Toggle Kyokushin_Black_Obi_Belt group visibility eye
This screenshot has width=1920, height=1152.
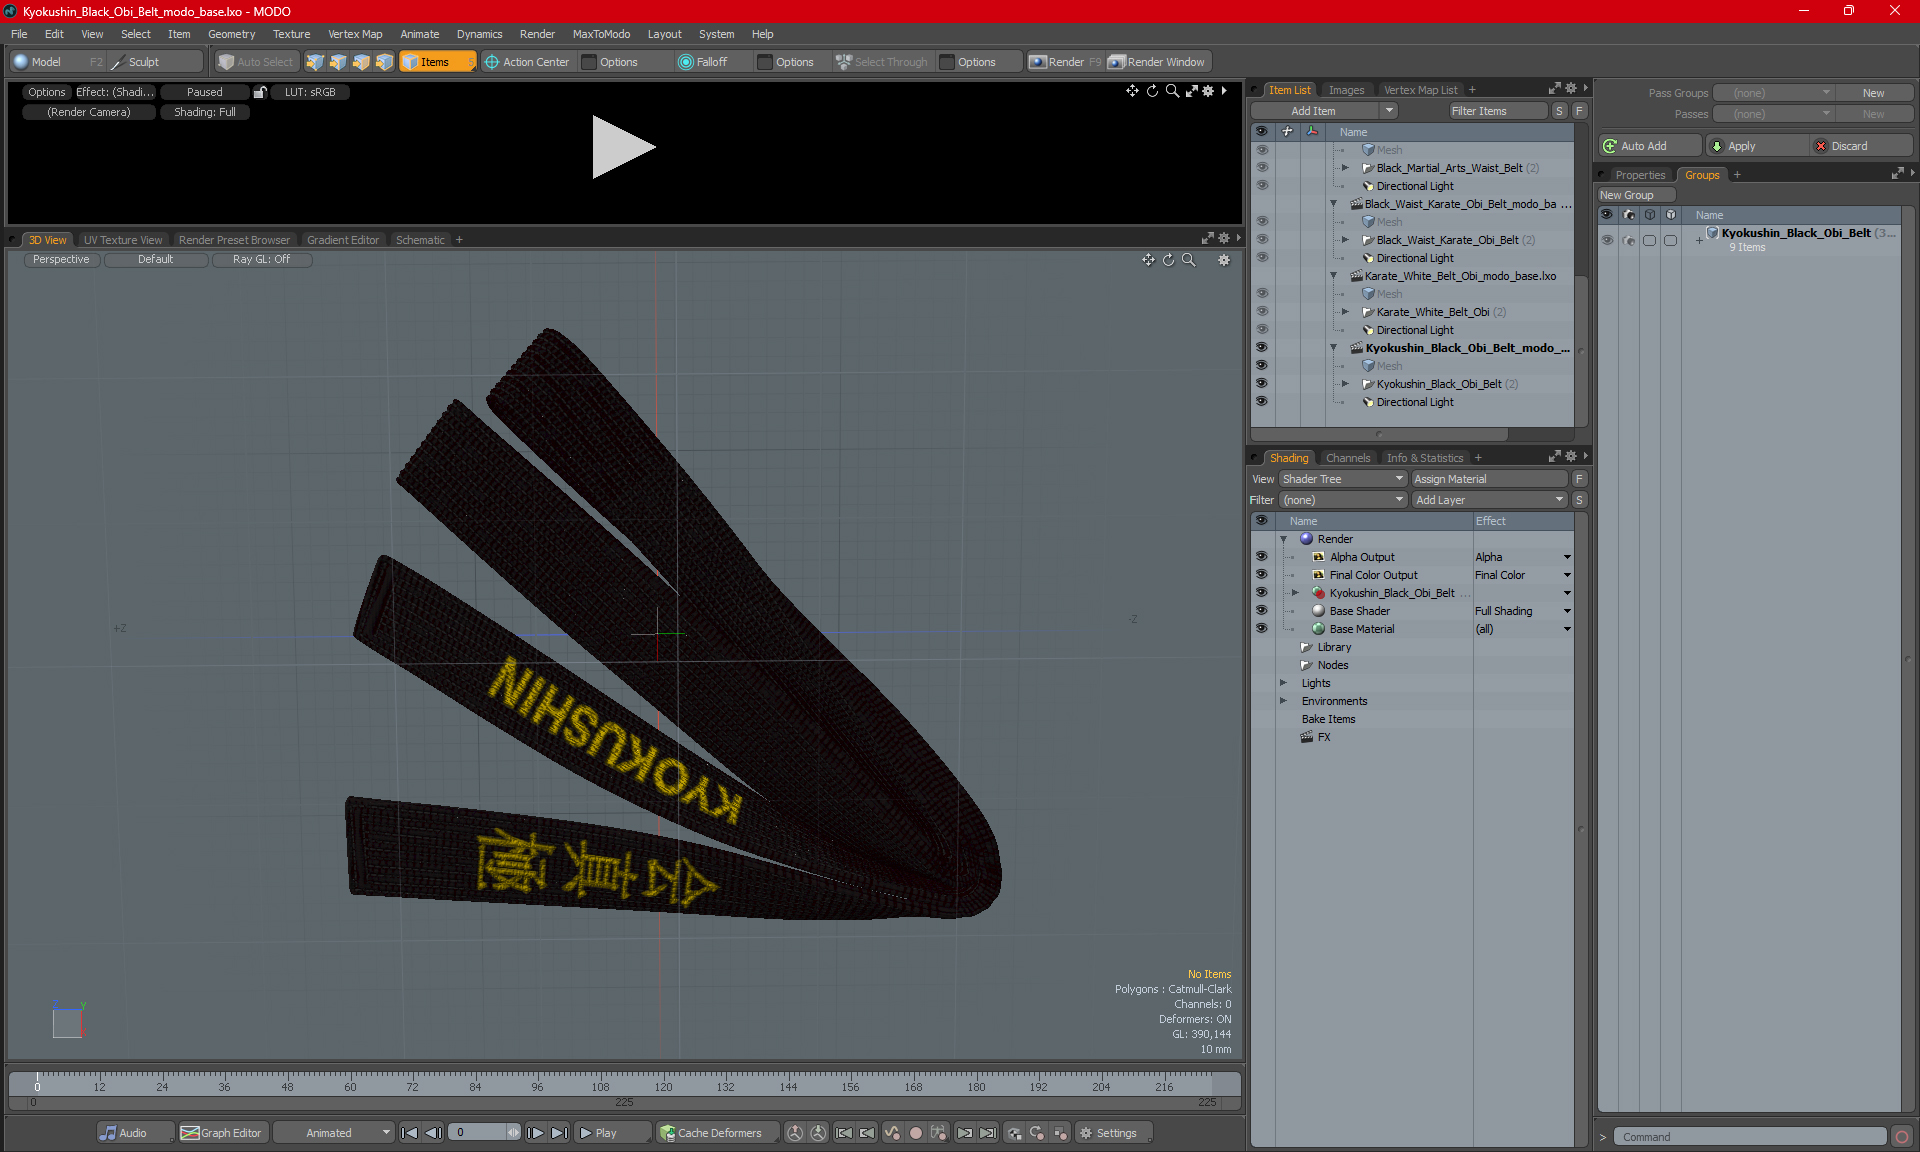pyautogui.click(x=1607, y=240)
